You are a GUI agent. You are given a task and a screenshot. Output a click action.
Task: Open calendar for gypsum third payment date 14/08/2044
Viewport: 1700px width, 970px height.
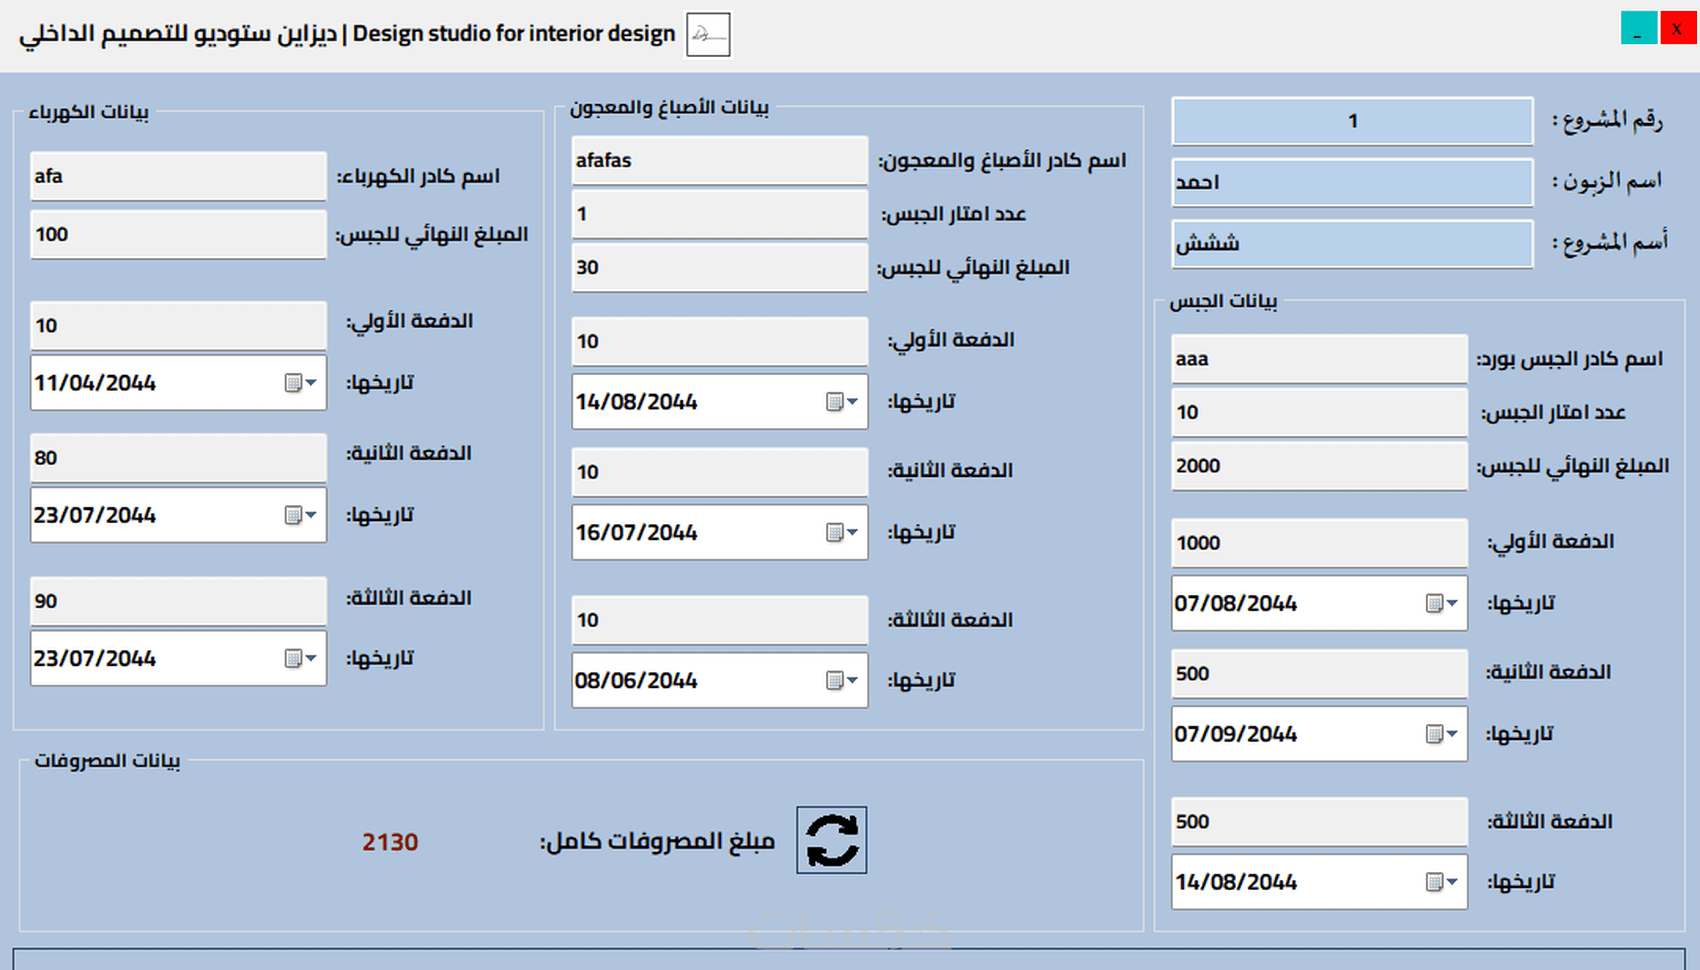point(1441,882)
